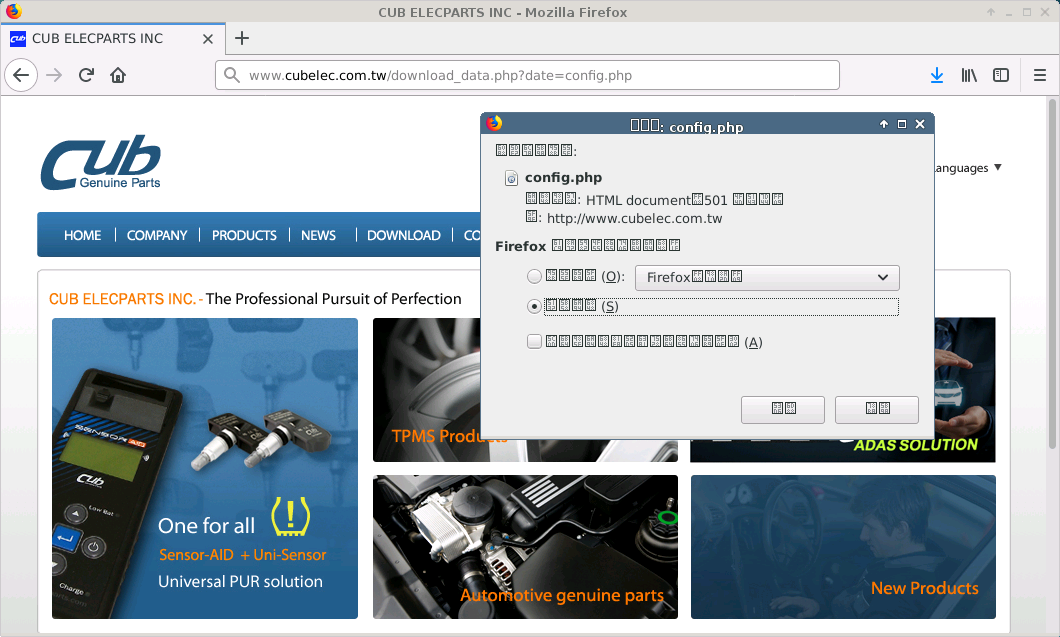Click the forward navigation arrow

pos(54,75)
